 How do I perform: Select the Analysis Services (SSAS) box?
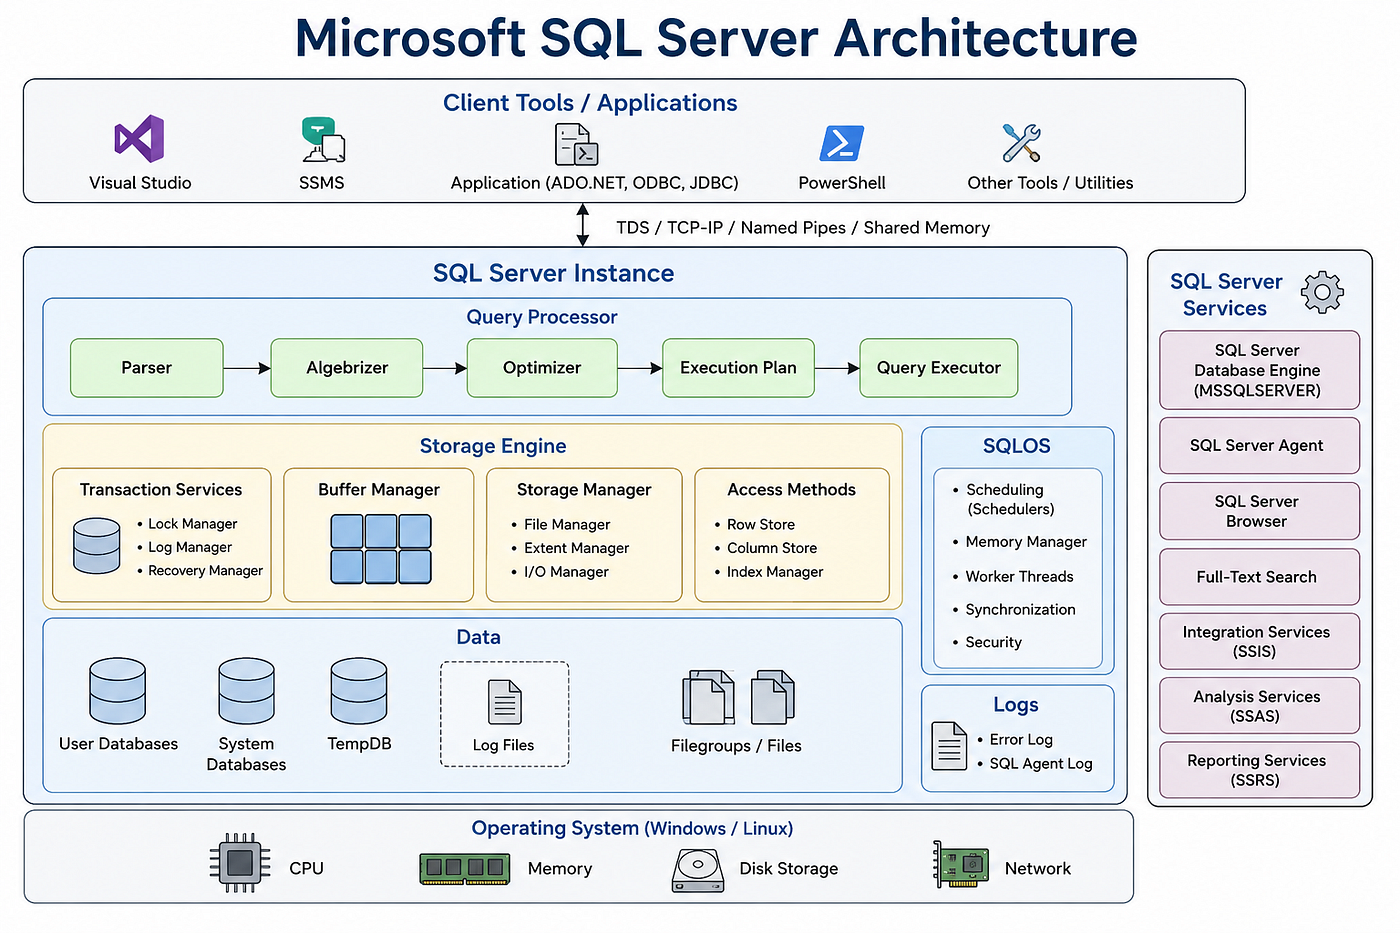[1260, 706]
